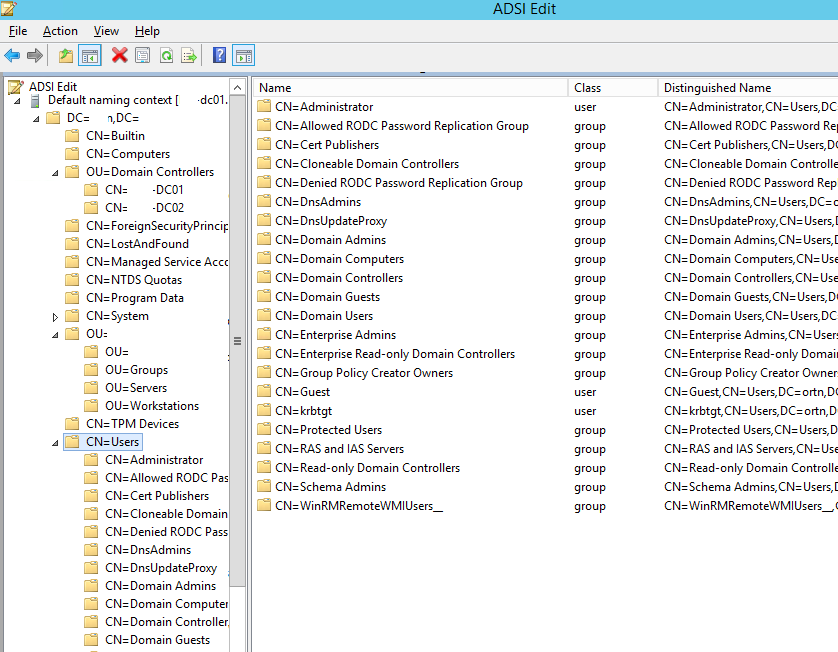Select CN=DnsUpdateProxy list row

tap(331, 221)
